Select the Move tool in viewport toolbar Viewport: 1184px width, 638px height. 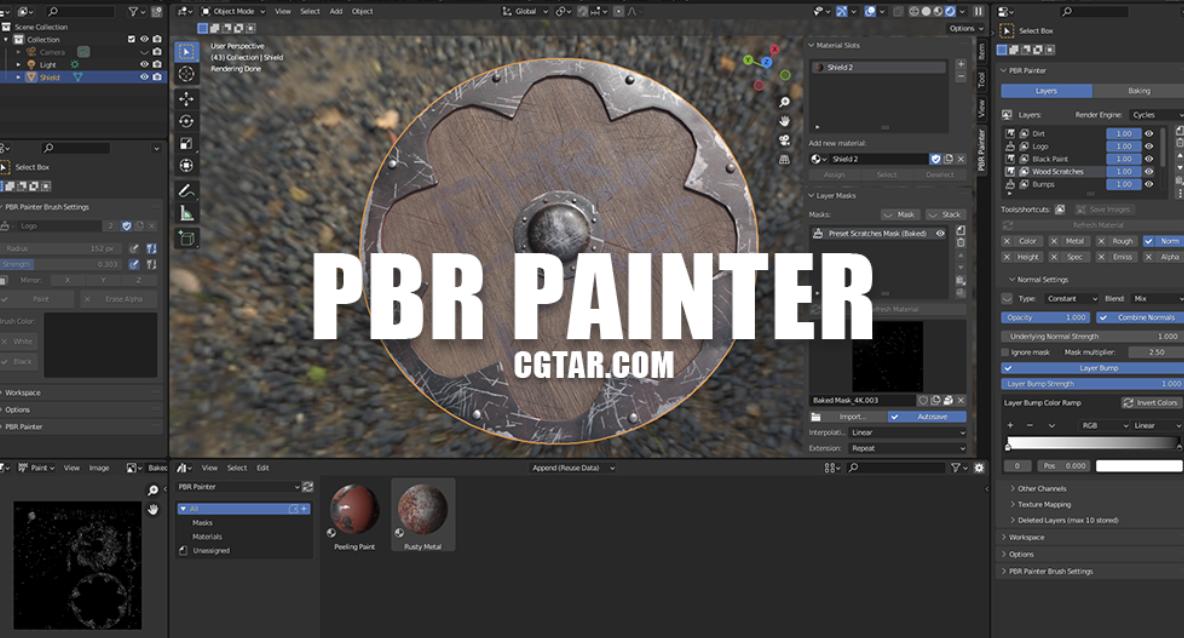point(186,99)
